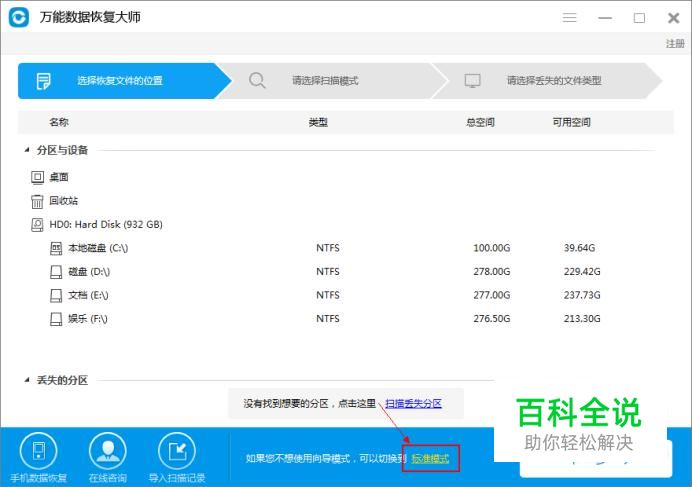Click the monitor icon in file type step

click(472, 80)
